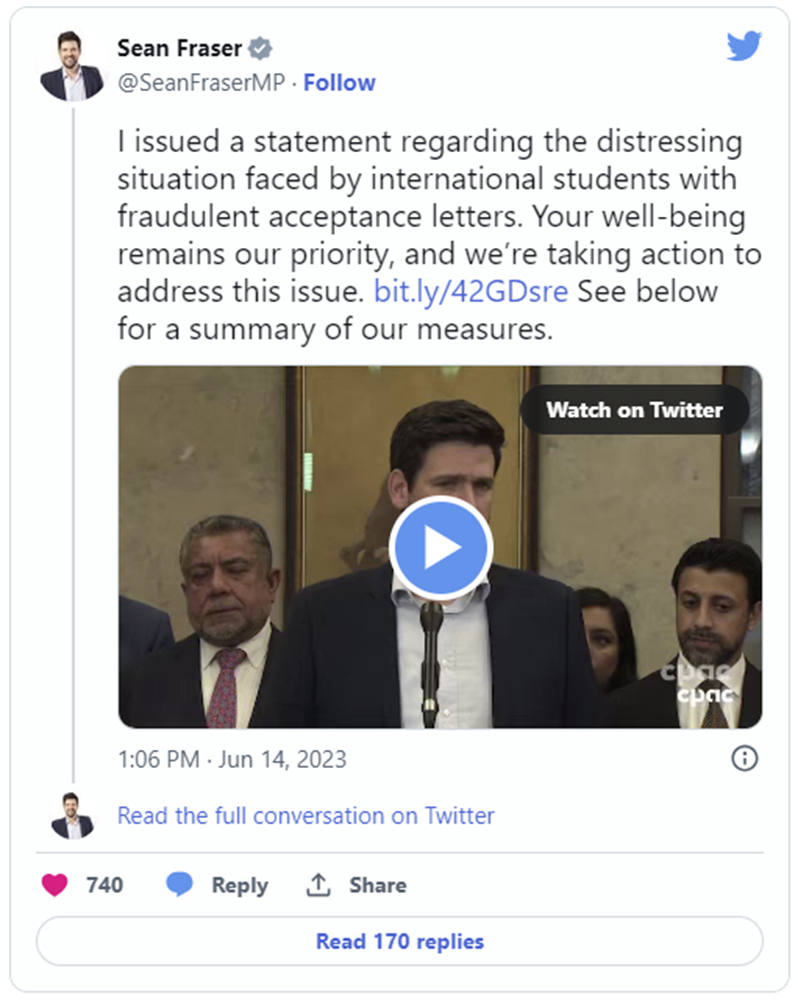Screen dimensions: 798x1002
Task: Click the small avatar beside full conversation link
Action: pyautogui.click(x=71, y=816)
